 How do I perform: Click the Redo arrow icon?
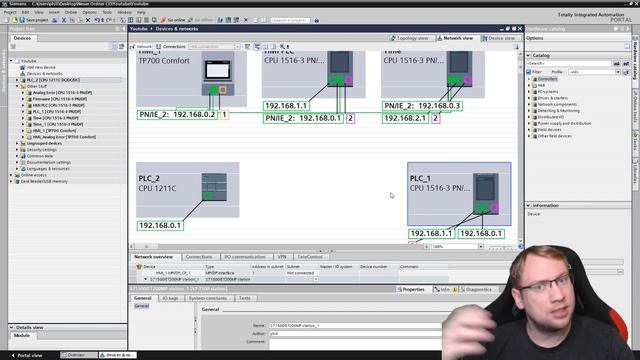click(109, 20)
